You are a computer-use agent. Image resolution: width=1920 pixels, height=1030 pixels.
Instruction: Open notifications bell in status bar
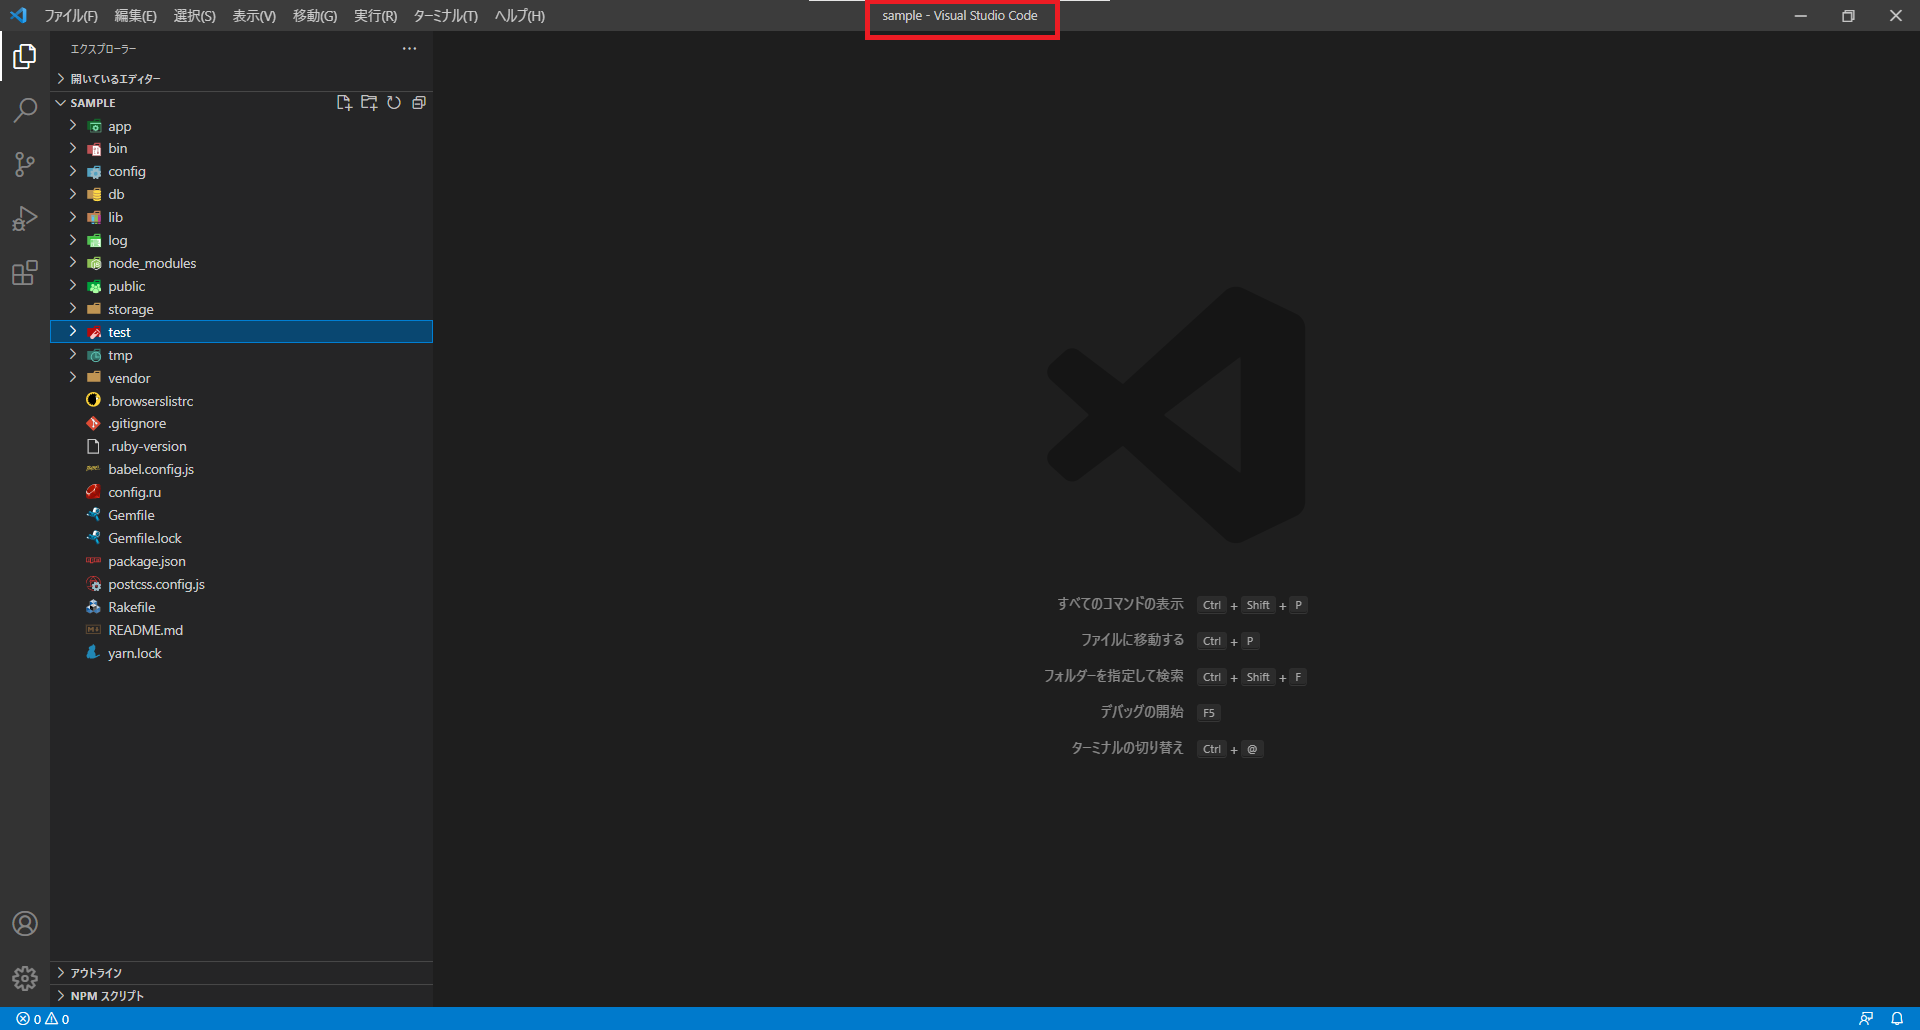coord(1897,1019)
